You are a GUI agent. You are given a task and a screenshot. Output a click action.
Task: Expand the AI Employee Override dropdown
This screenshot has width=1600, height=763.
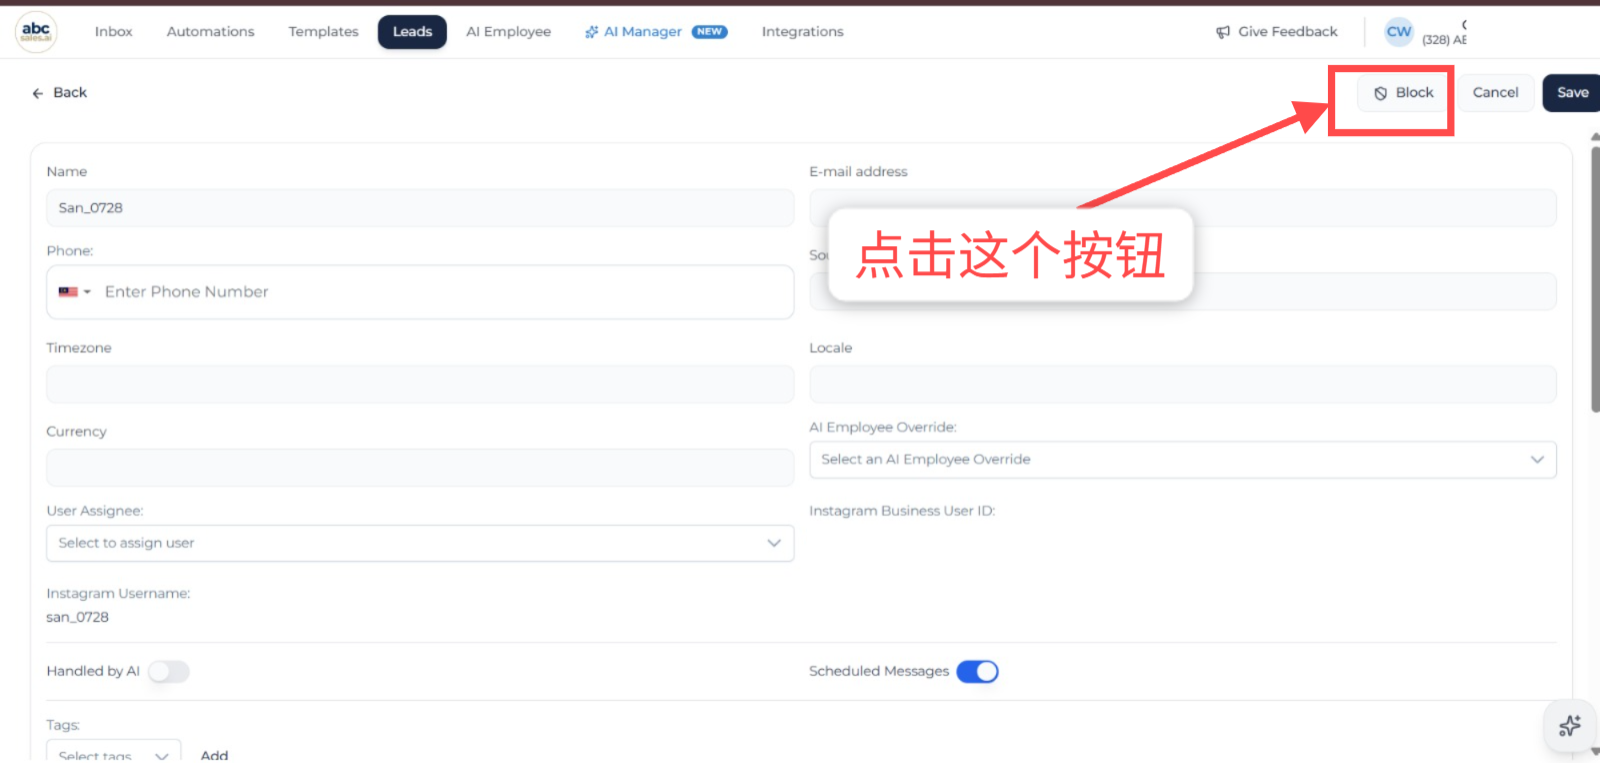pos(1183,460)
